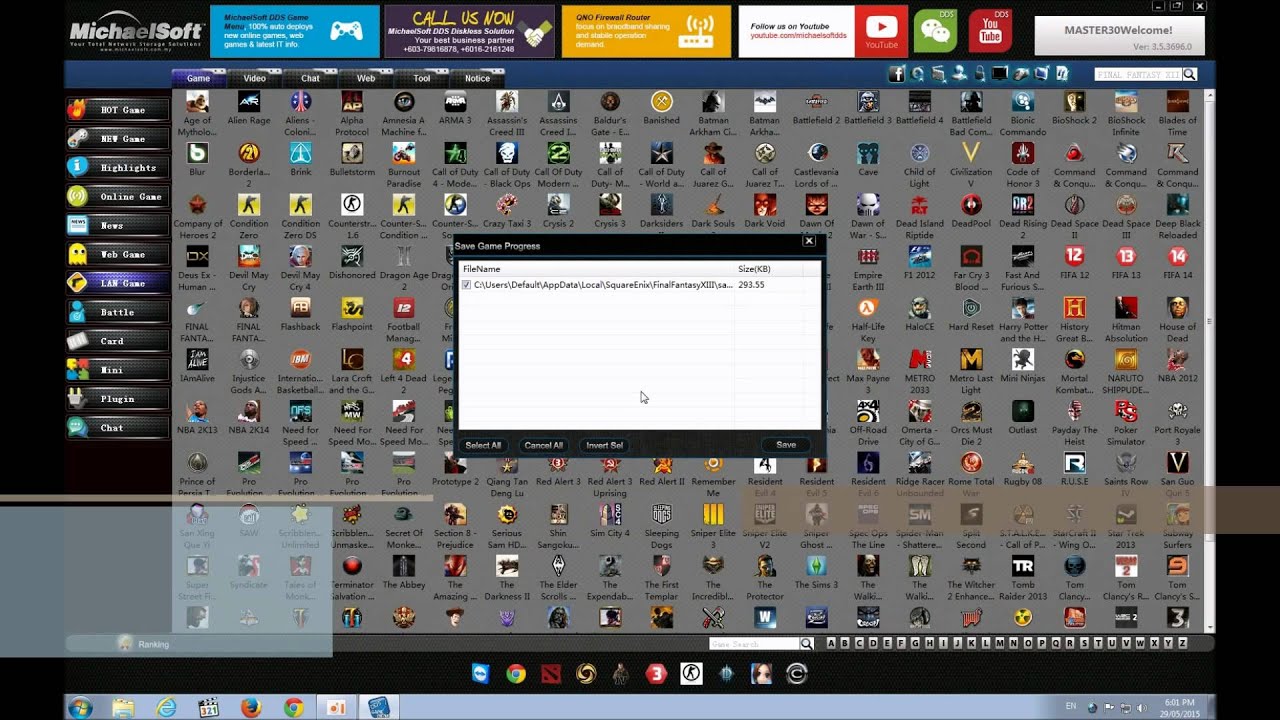The height and width of the screenshot is (720, 1280).
Task: Open the Notice tab
Action: coord(478,78)
